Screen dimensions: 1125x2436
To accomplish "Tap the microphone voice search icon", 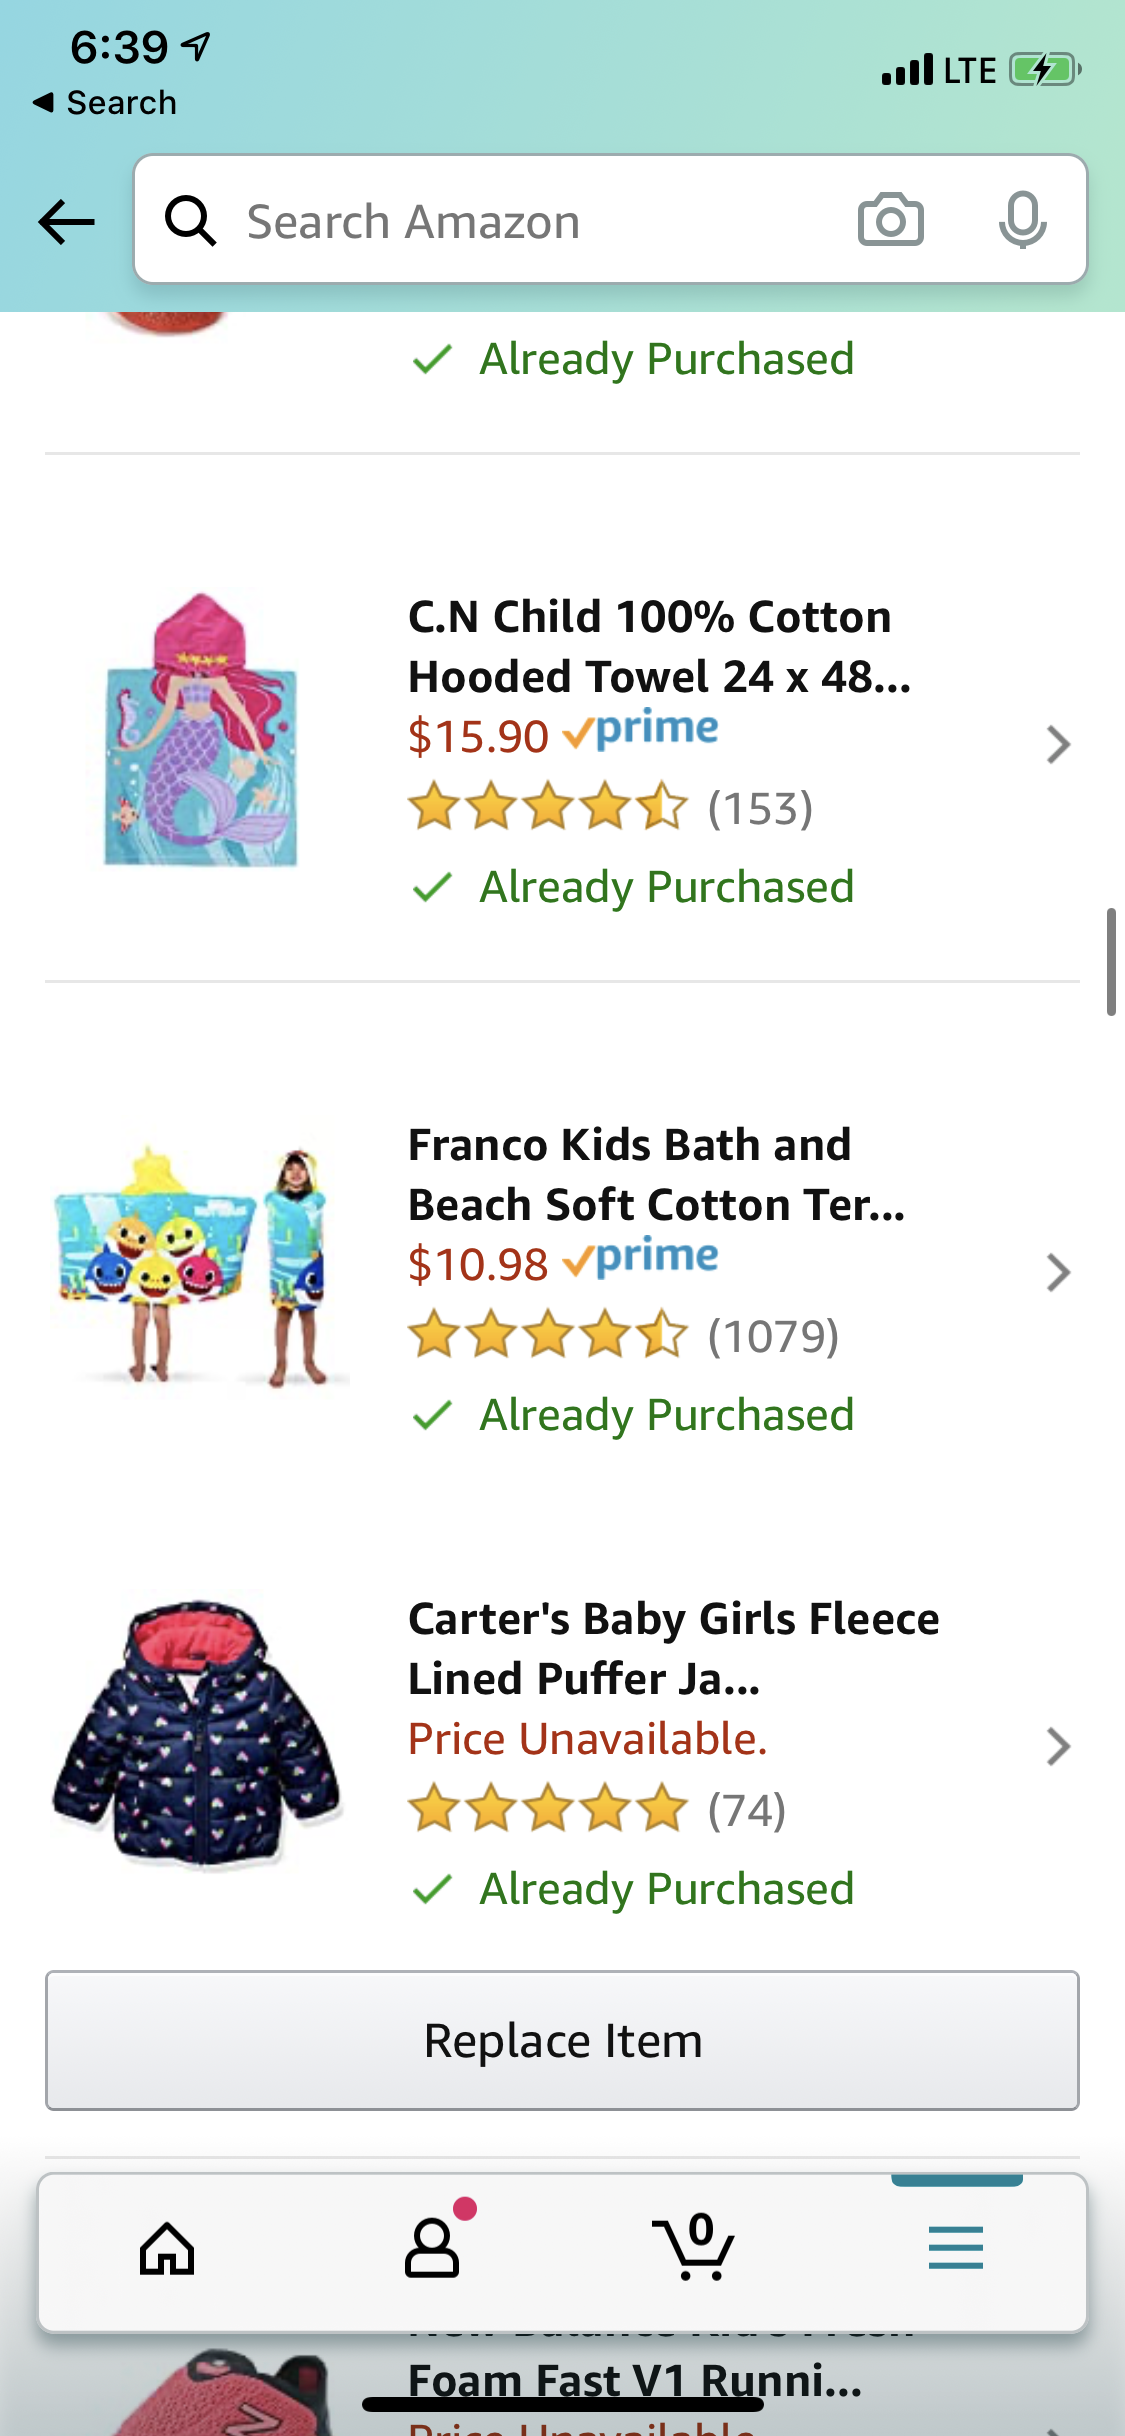I will (1022, 220).
